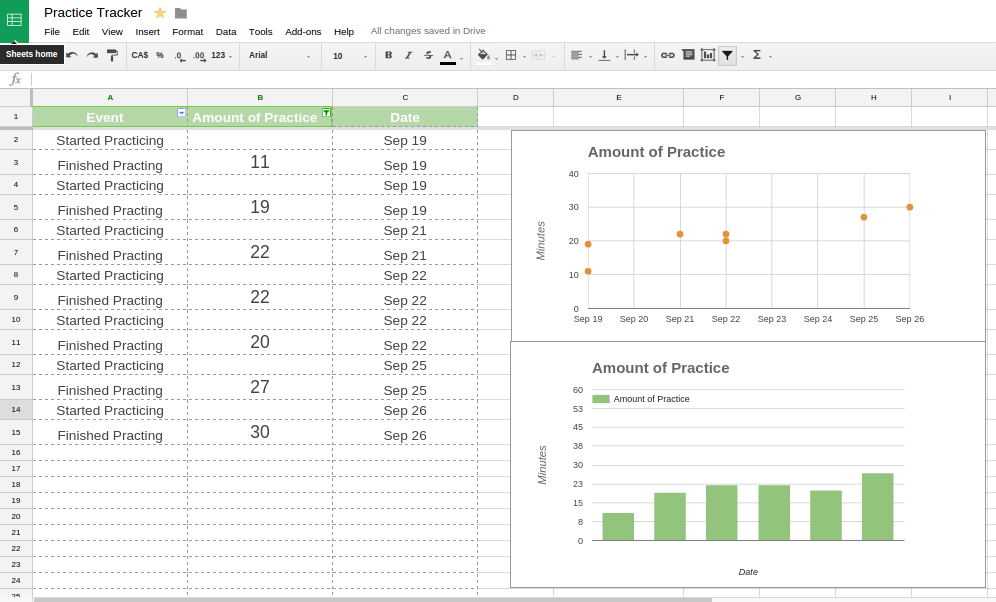Increase decimal places
This screenshot has height=602, width=996.
tap(199, 56)
